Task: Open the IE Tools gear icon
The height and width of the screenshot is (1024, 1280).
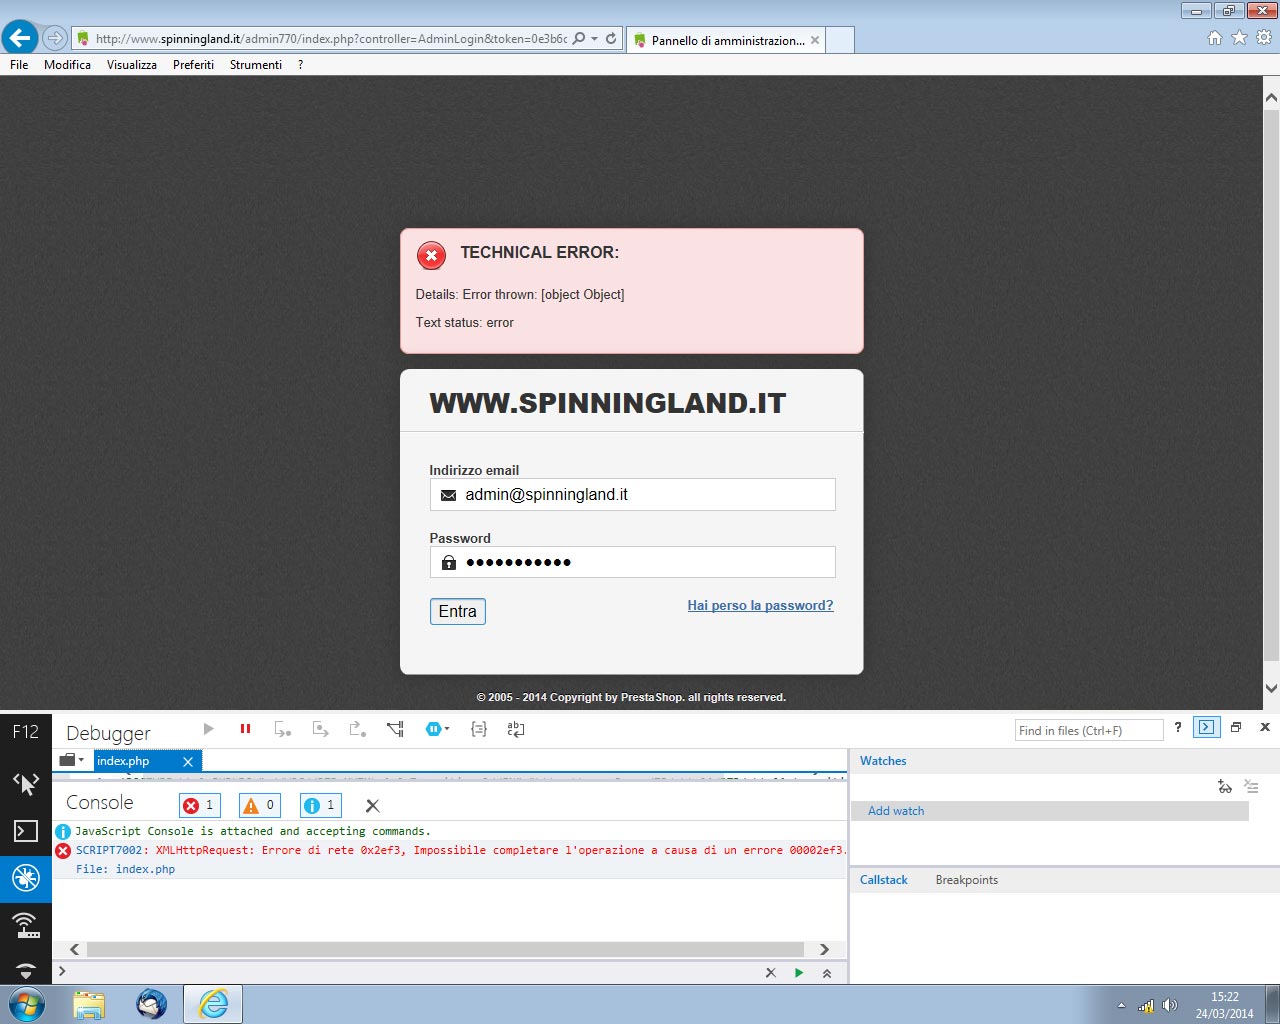Action: click(1264, 37)
